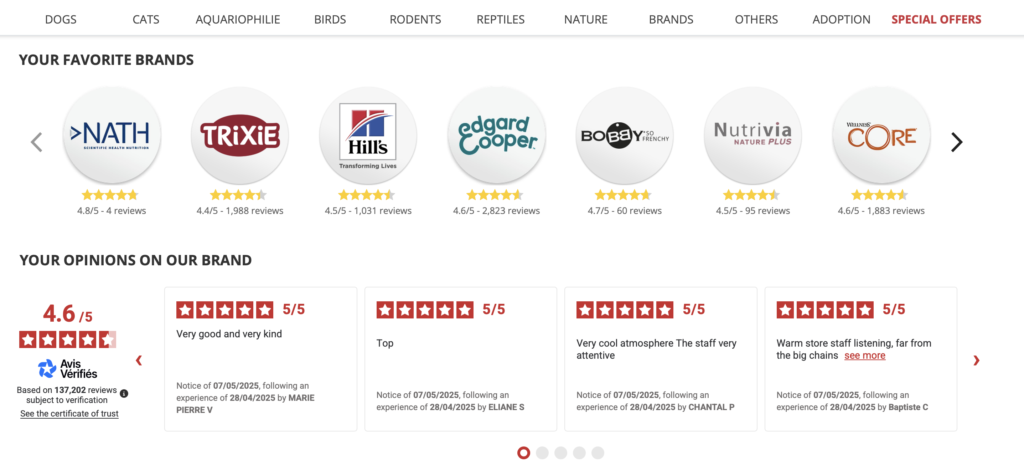Select the Wellness Core brand logo

(x=881, y=135)
